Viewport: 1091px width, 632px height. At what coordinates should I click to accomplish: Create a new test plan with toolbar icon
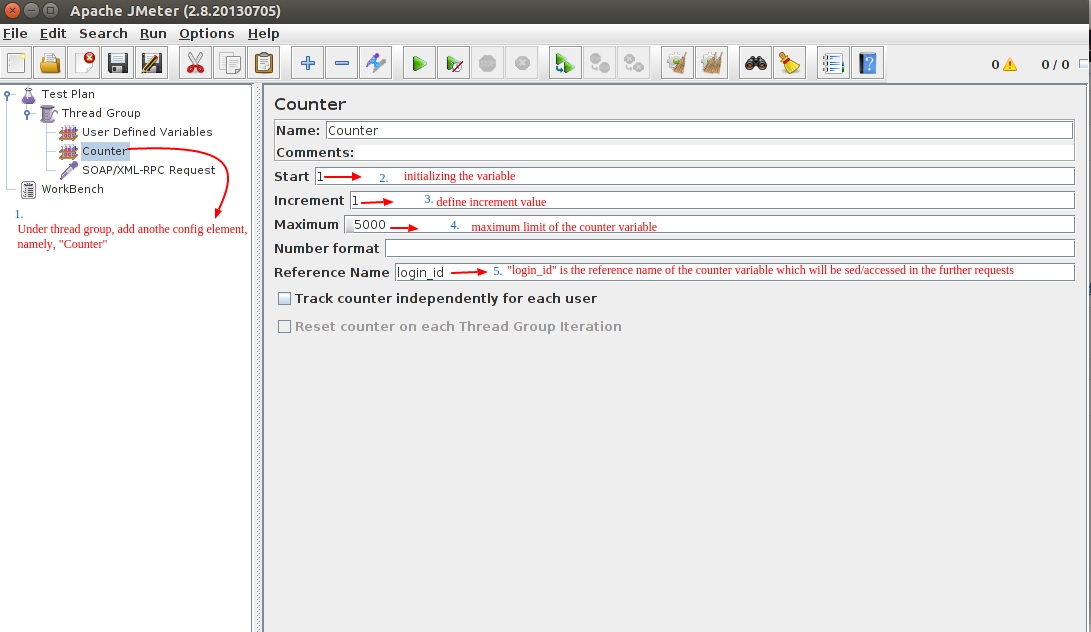coord(17,63)
